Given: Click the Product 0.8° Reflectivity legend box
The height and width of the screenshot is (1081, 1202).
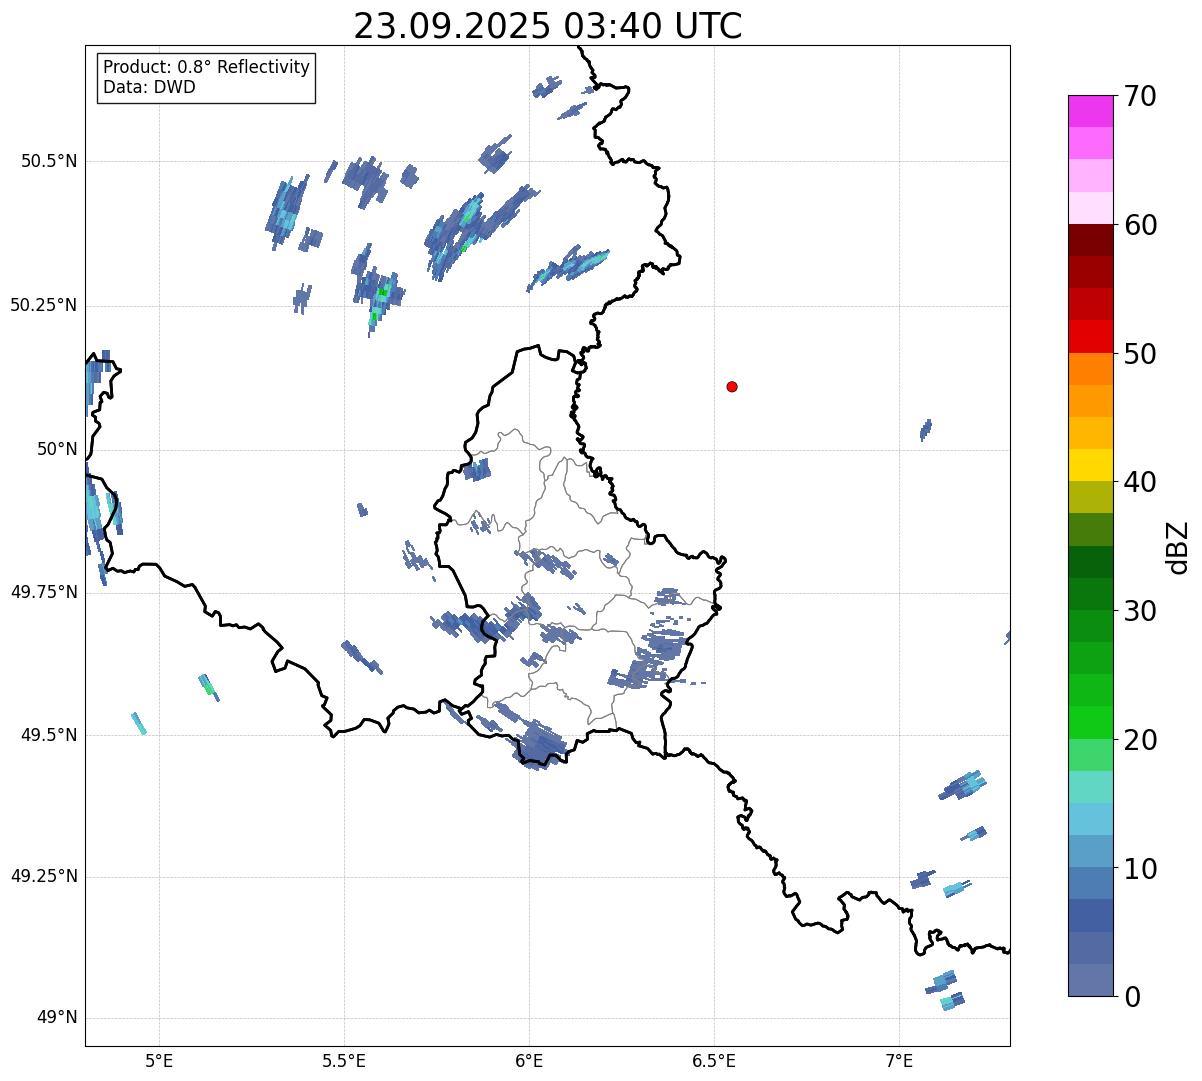Looking at the screenshot, I should (x=206, y=77).
